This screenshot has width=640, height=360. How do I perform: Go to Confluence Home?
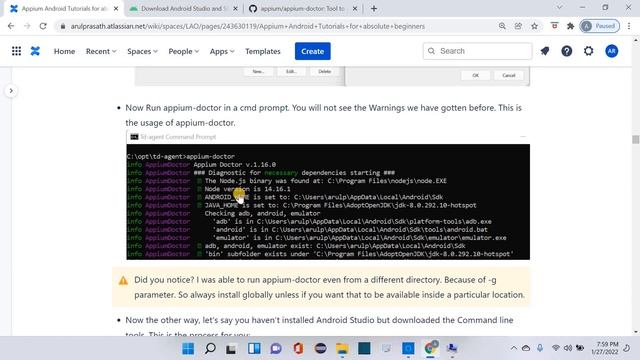64,51
